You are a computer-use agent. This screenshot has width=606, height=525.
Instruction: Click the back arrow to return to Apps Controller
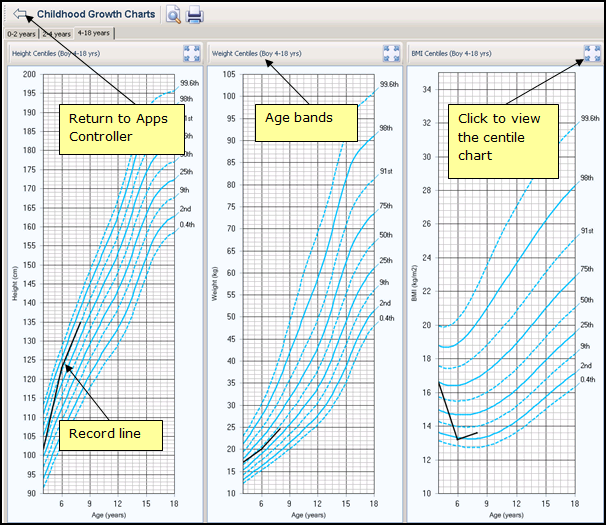(x=19, y=15)
